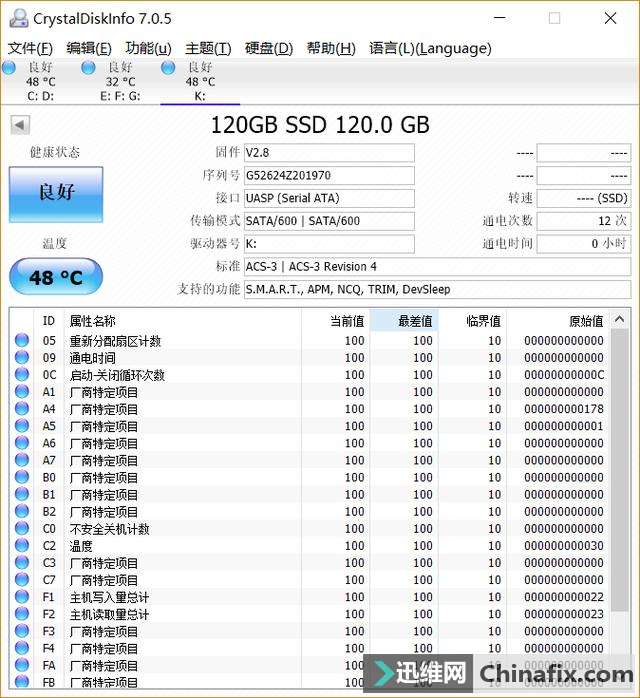The width and height of the screenshot is (640, 698).
Task: Click status icon of row B1
Action: pos(22,494)
